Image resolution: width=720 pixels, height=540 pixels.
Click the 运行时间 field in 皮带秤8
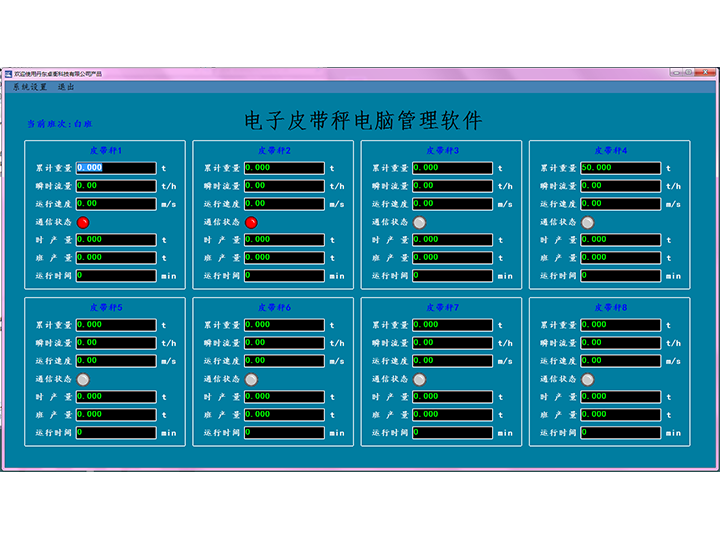pos(620,433)
